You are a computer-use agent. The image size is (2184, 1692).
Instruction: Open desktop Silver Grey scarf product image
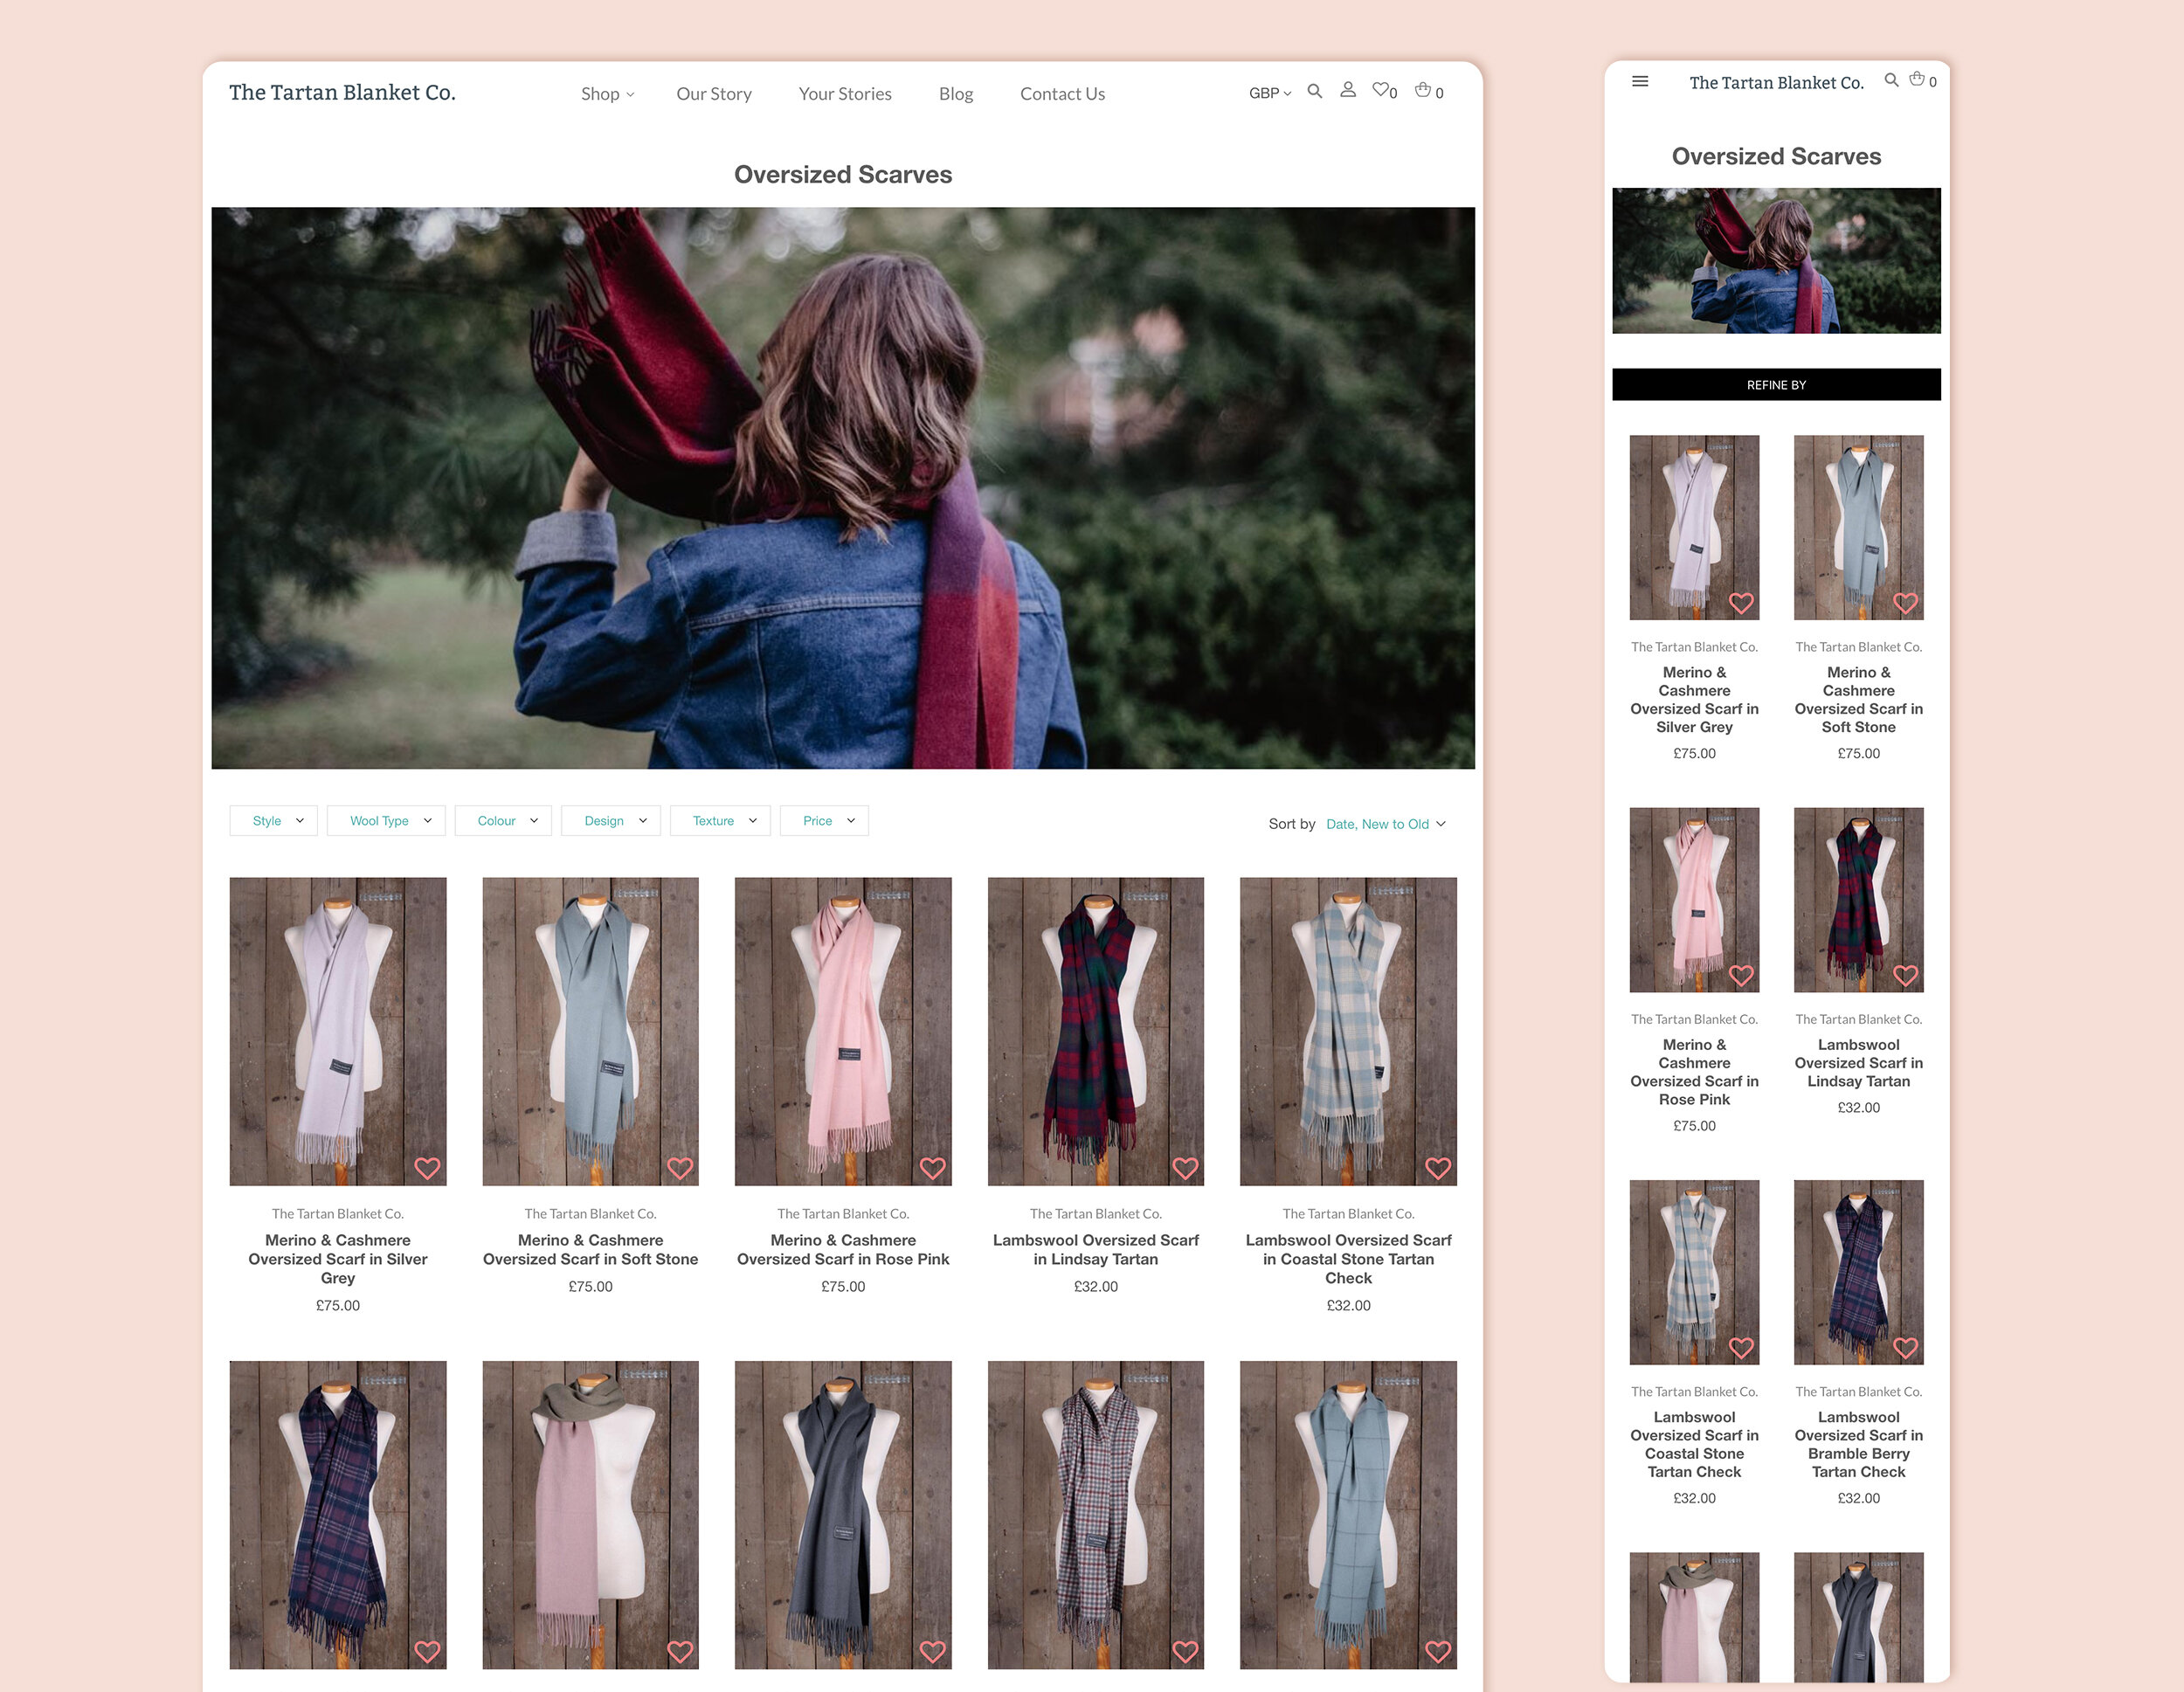point(338,1031)
